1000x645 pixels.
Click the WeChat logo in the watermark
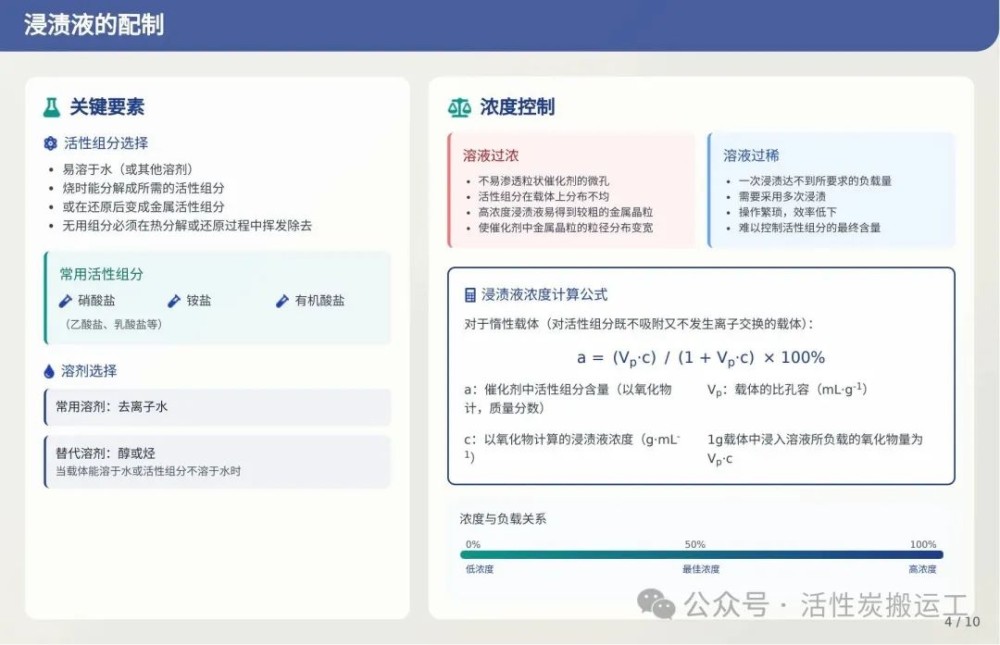(x=657, y=604)
